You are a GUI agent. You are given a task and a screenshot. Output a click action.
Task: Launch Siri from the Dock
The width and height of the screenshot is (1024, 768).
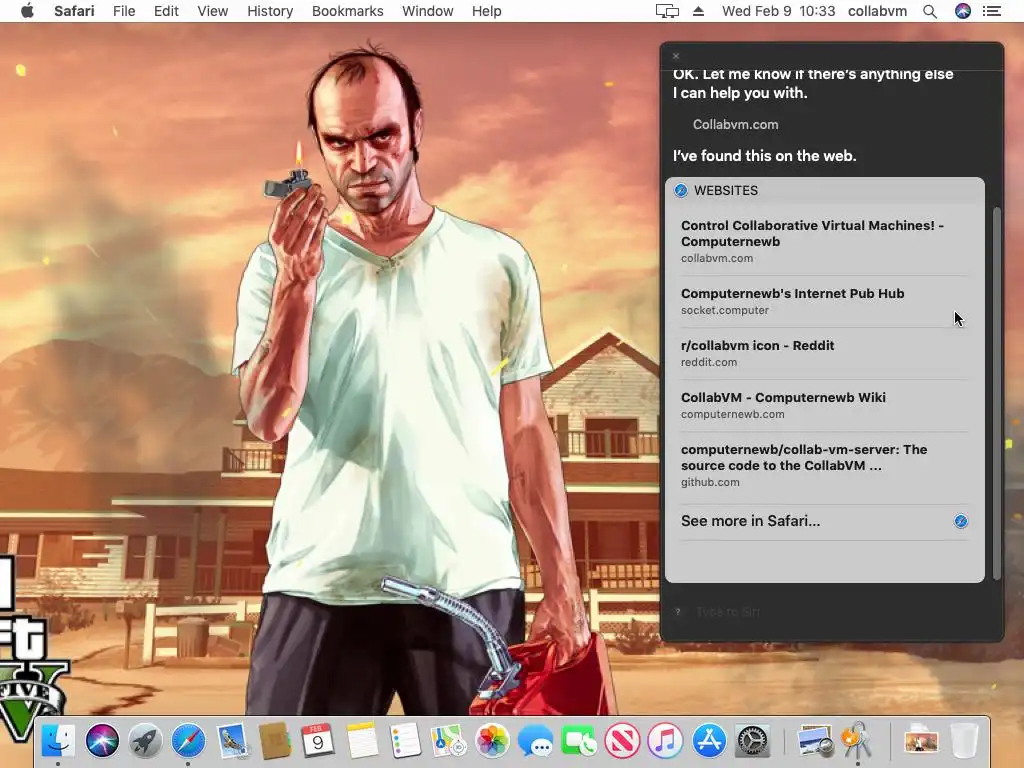point(102,741)
